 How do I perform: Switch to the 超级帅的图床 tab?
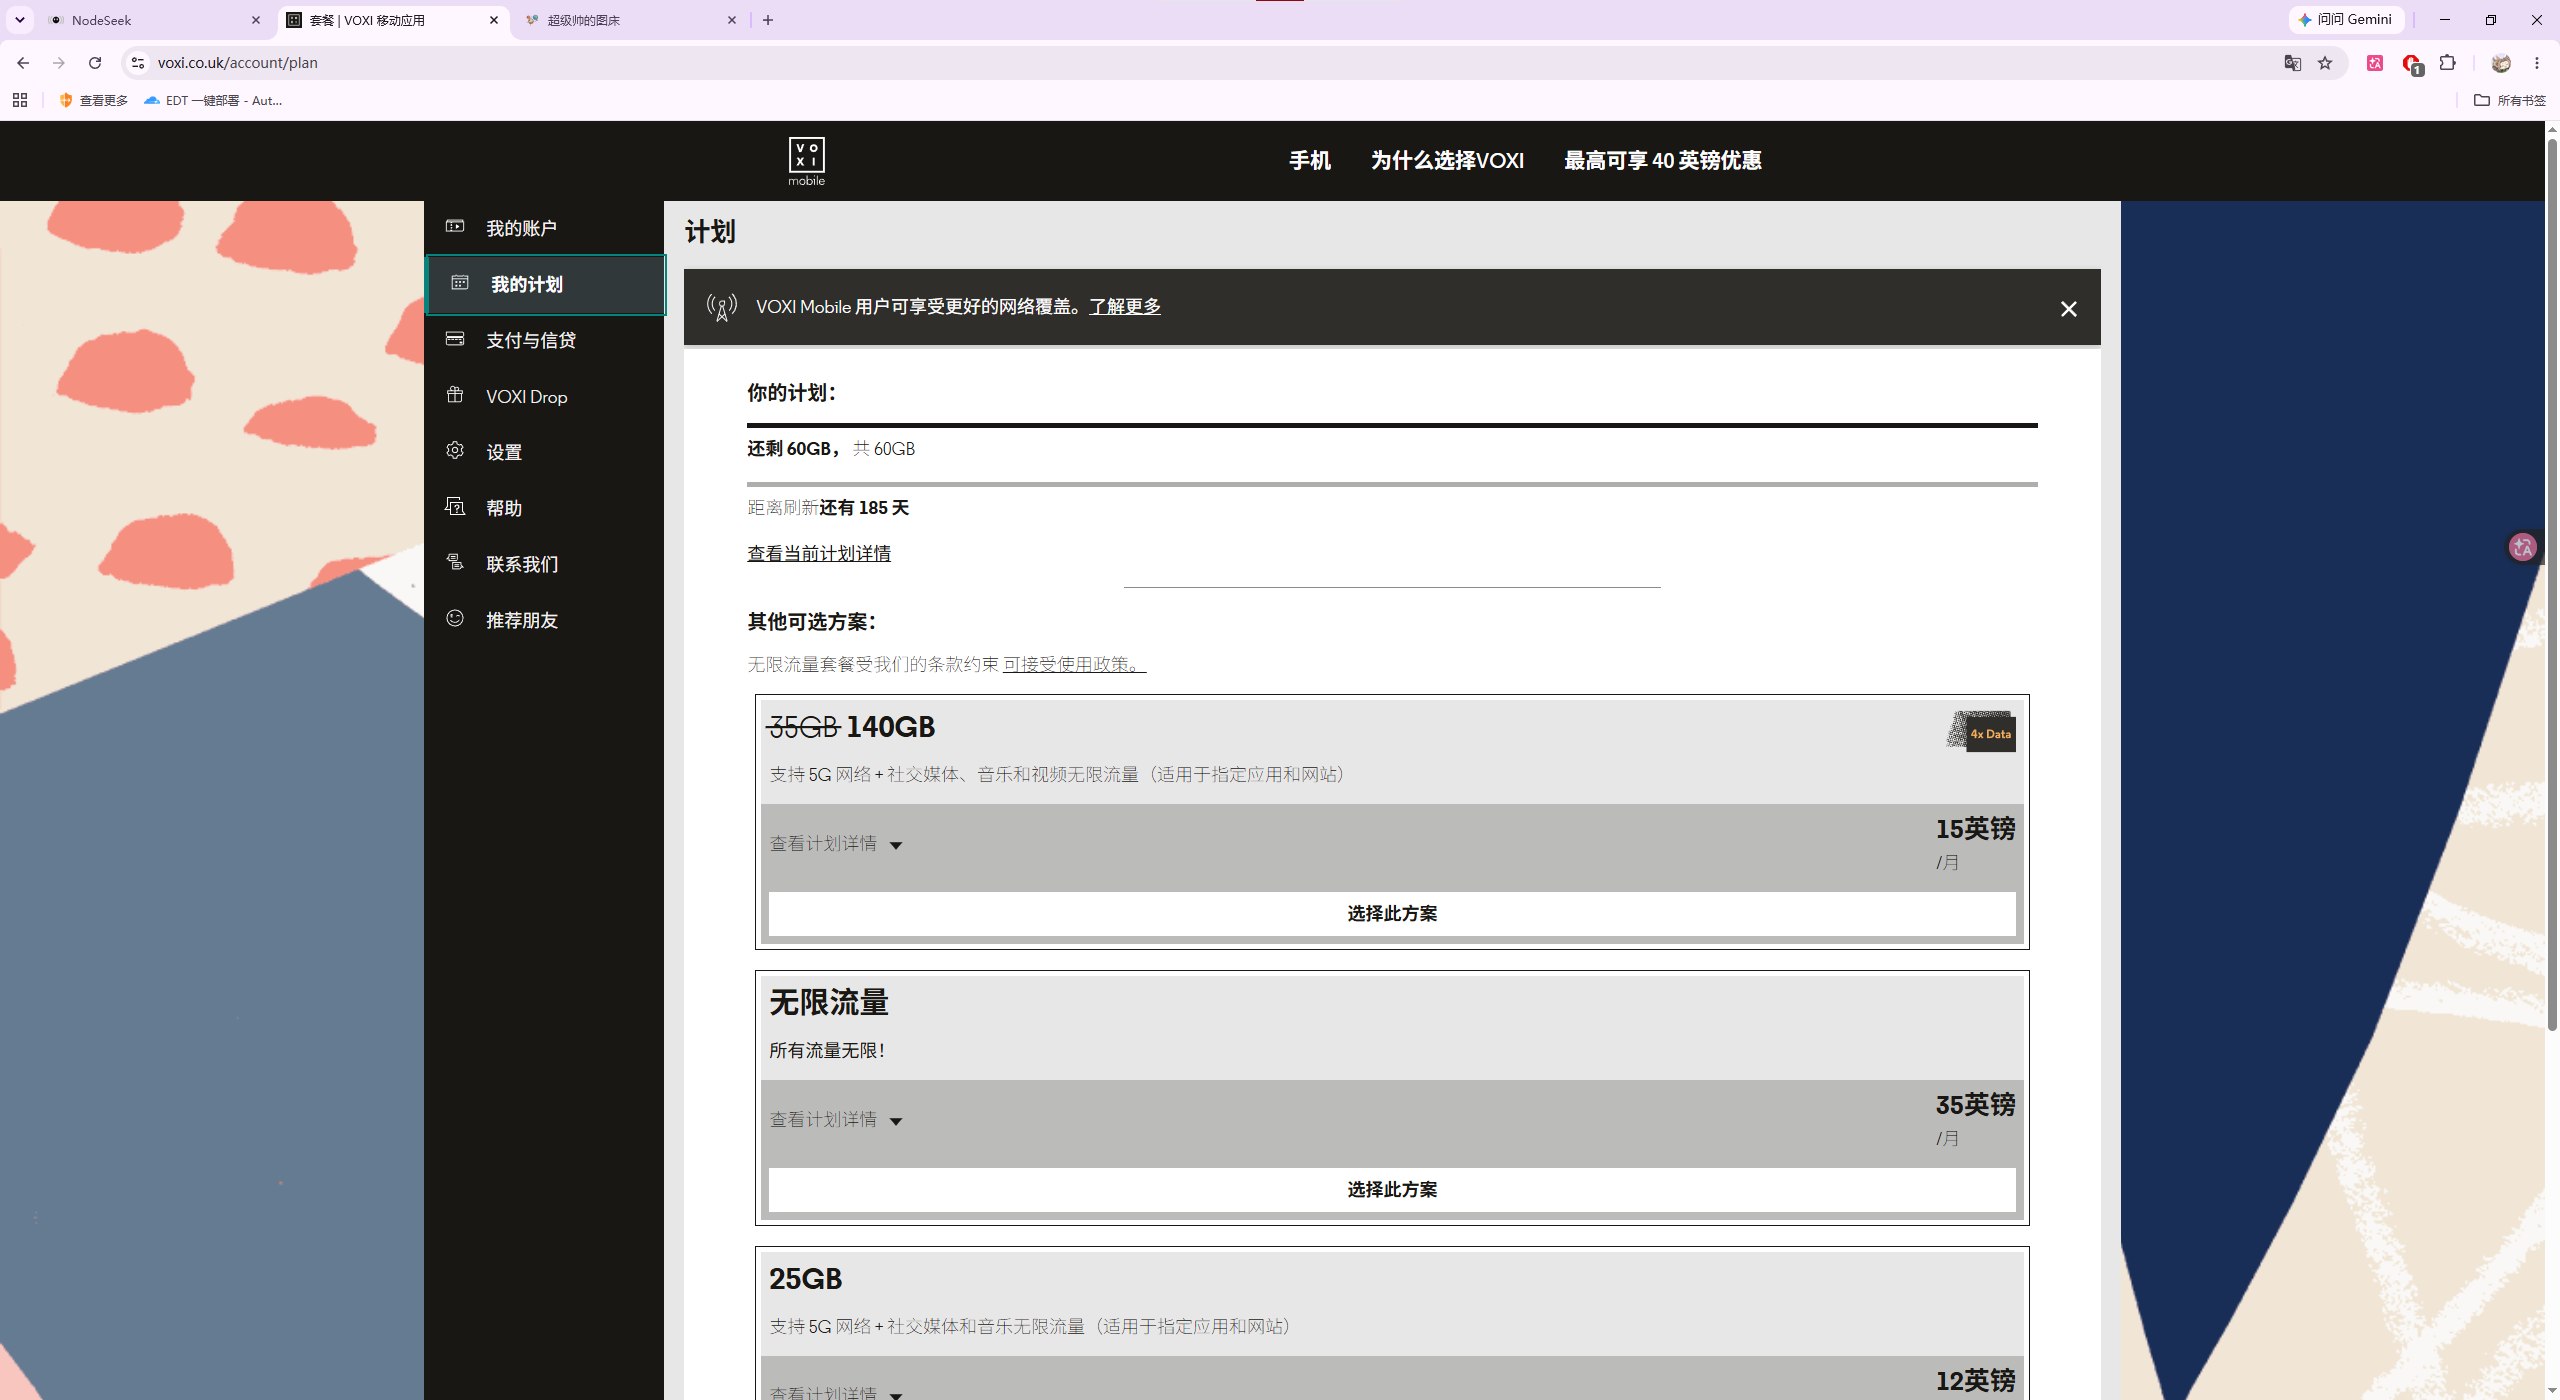point(630,20)
